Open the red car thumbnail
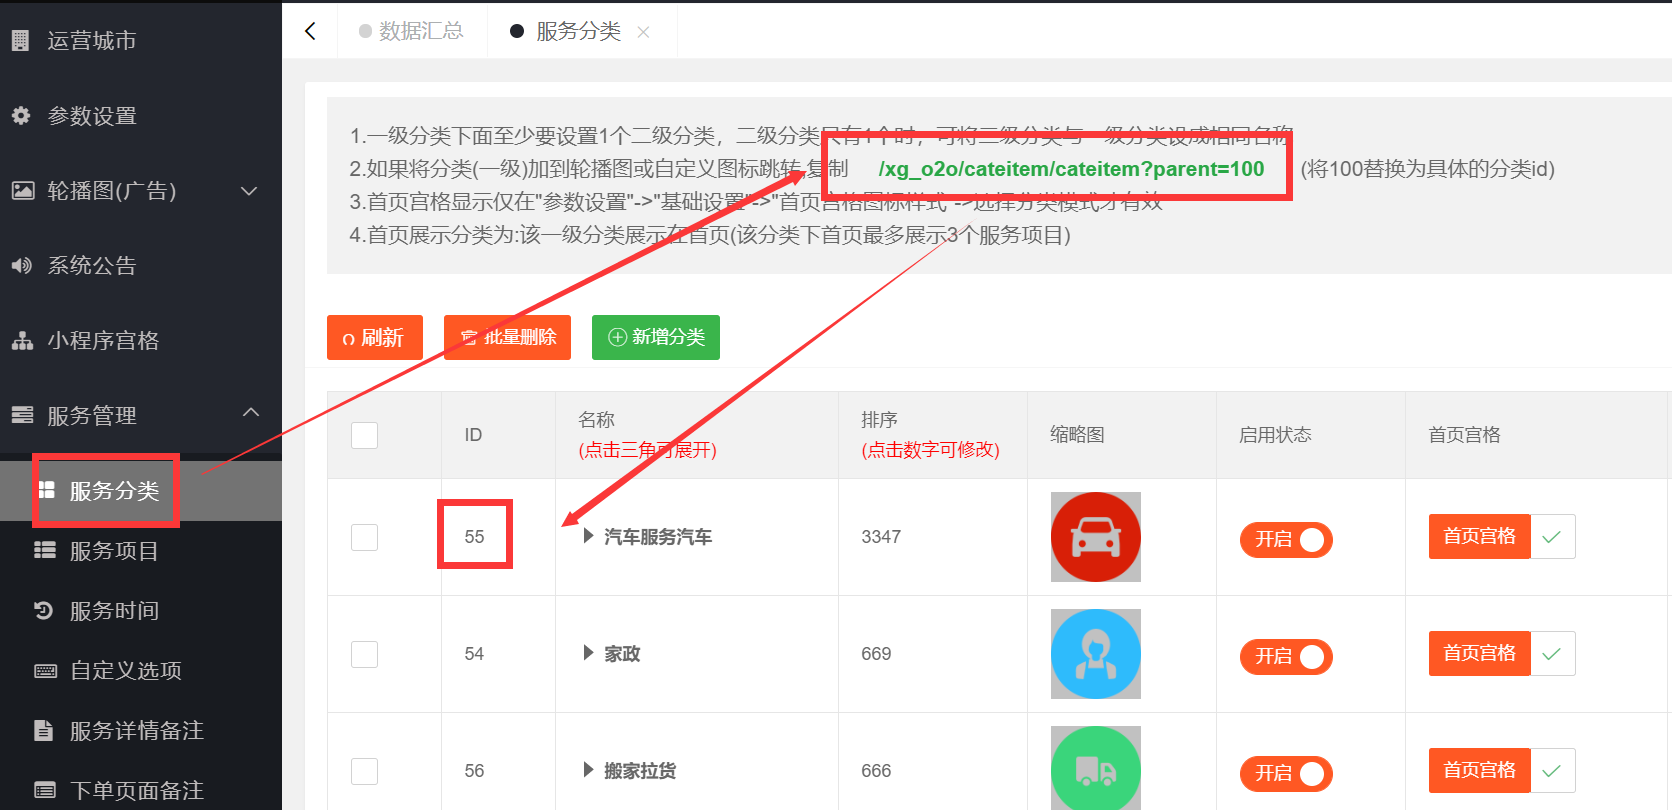Viewport: 1672px width, 810px height. pos(1096,537)
